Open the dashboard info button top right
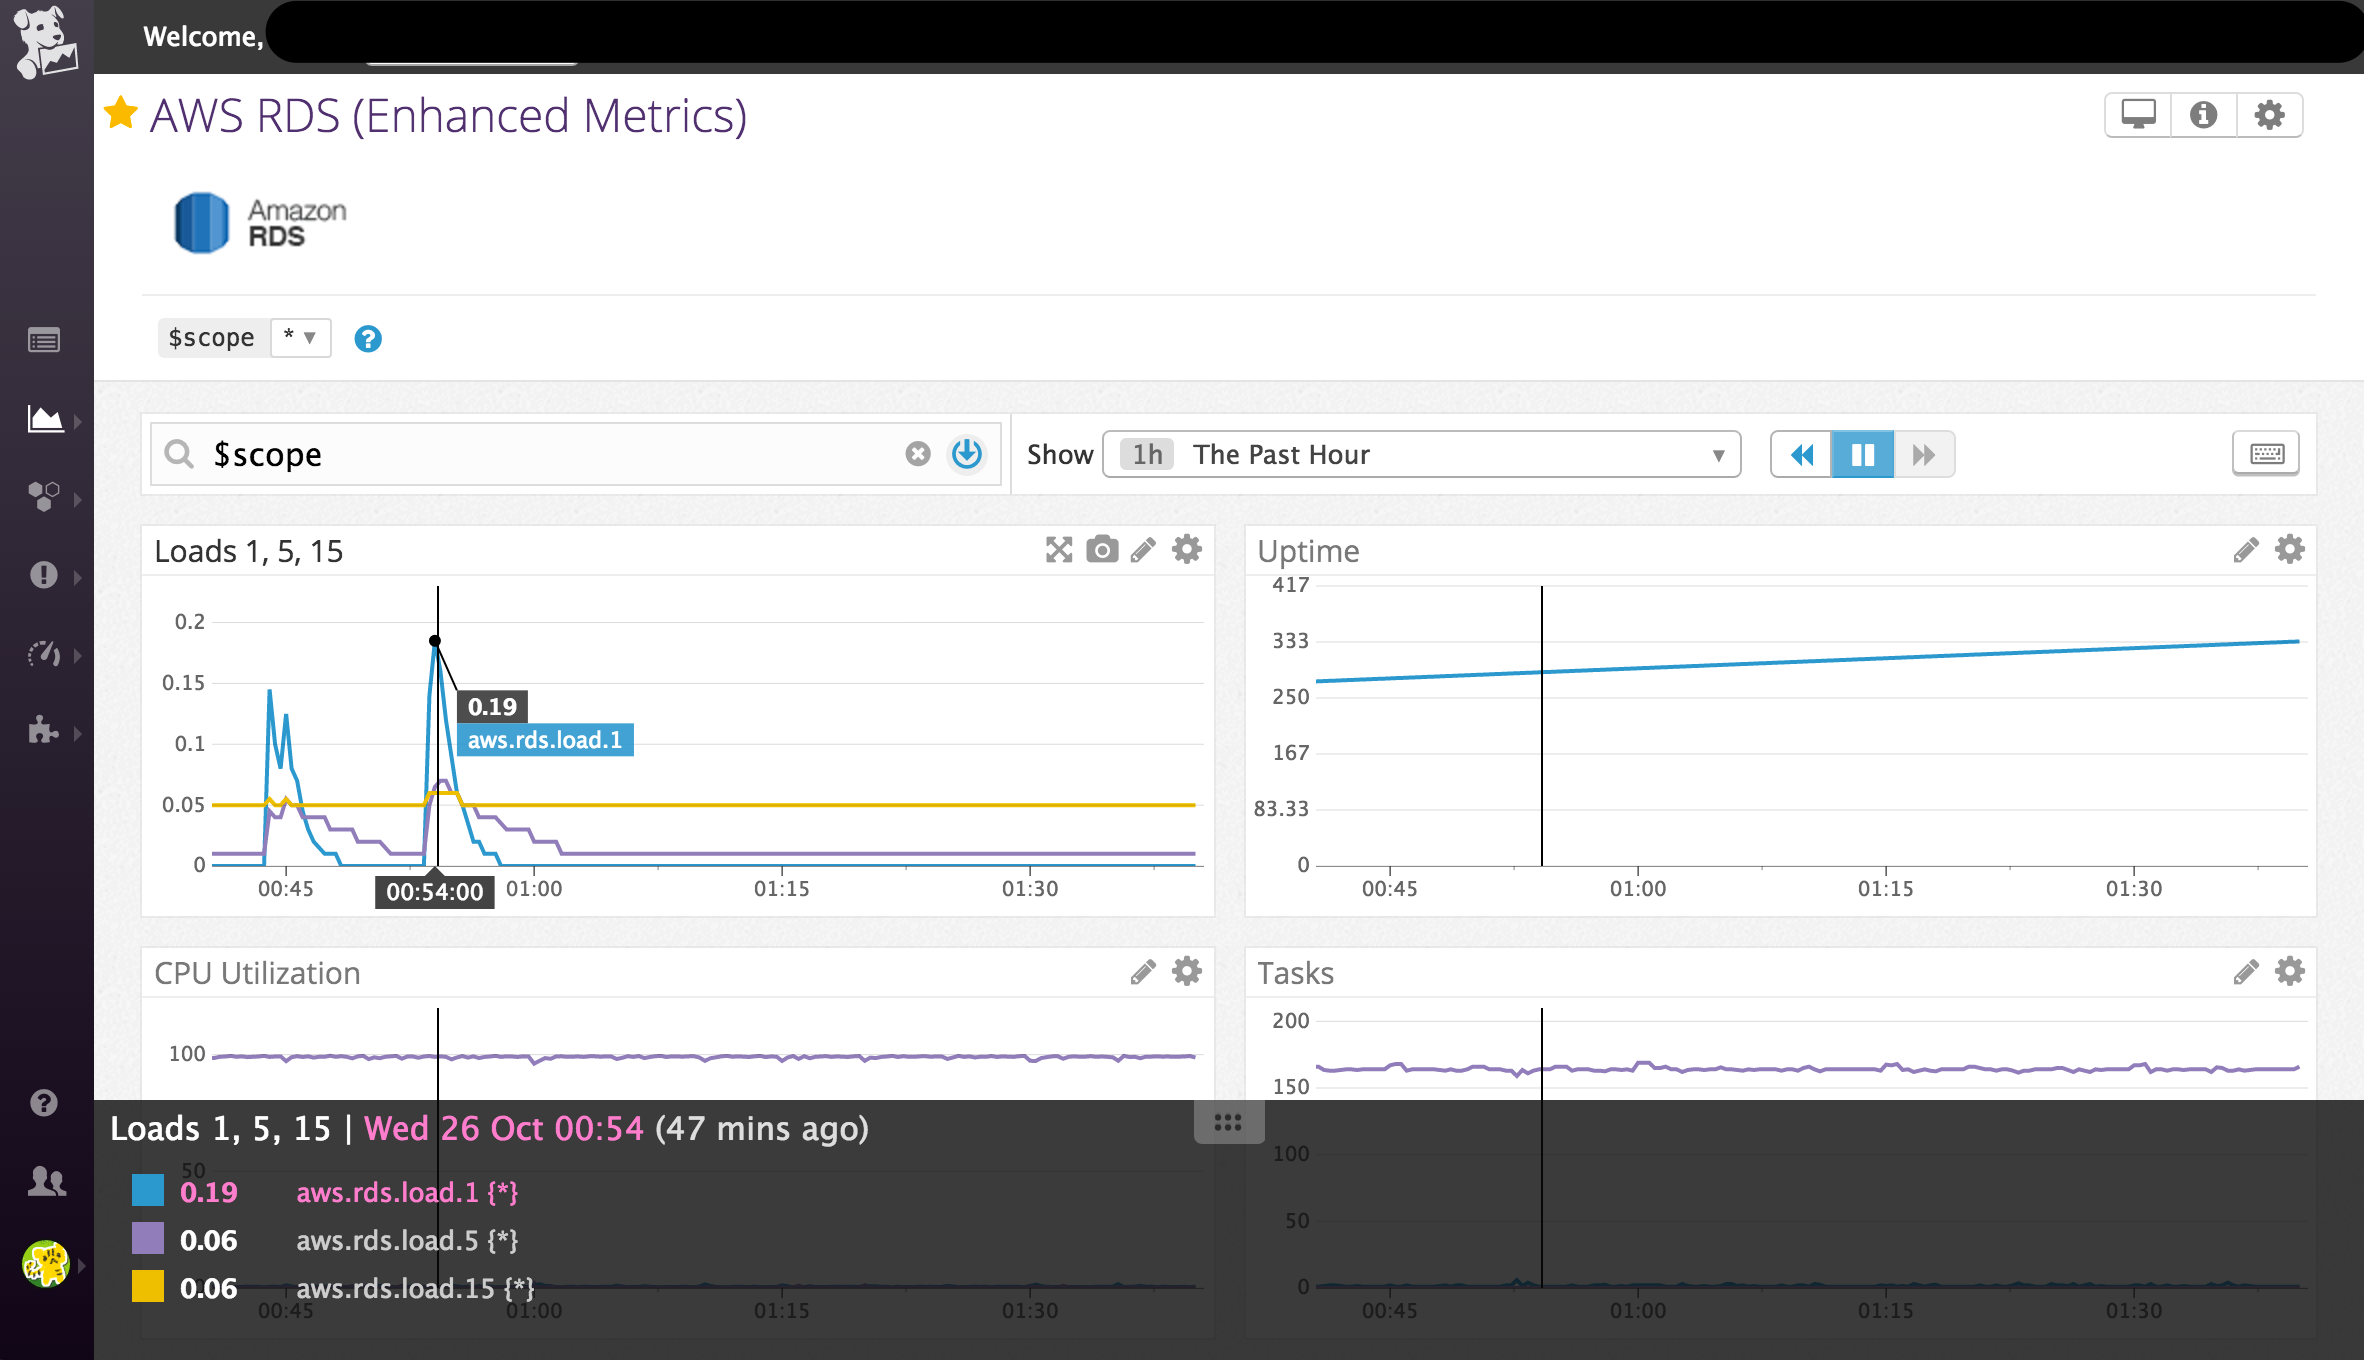This screenshot has height=1360, width=2364. tap(2203, 114)
